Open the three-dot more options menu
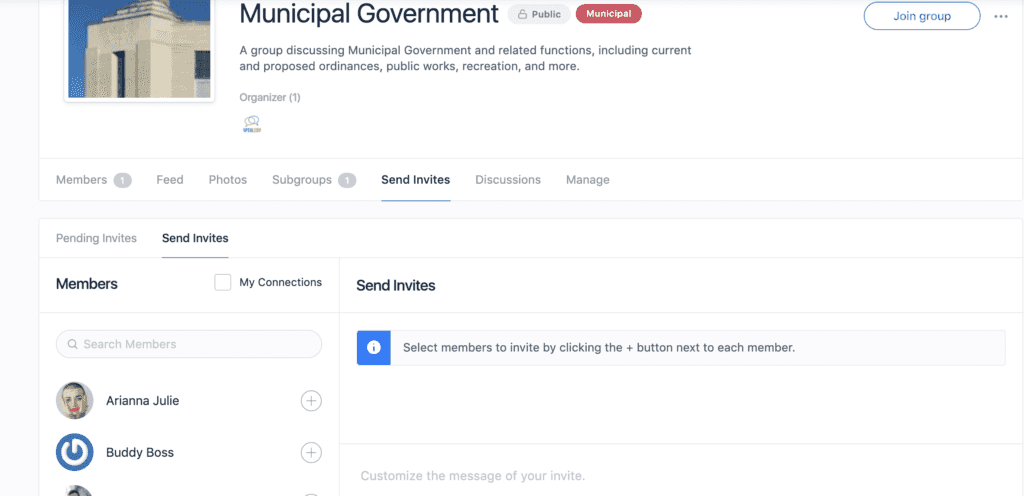Viewport: 1024px width, 496px height. pos(1000,16)
